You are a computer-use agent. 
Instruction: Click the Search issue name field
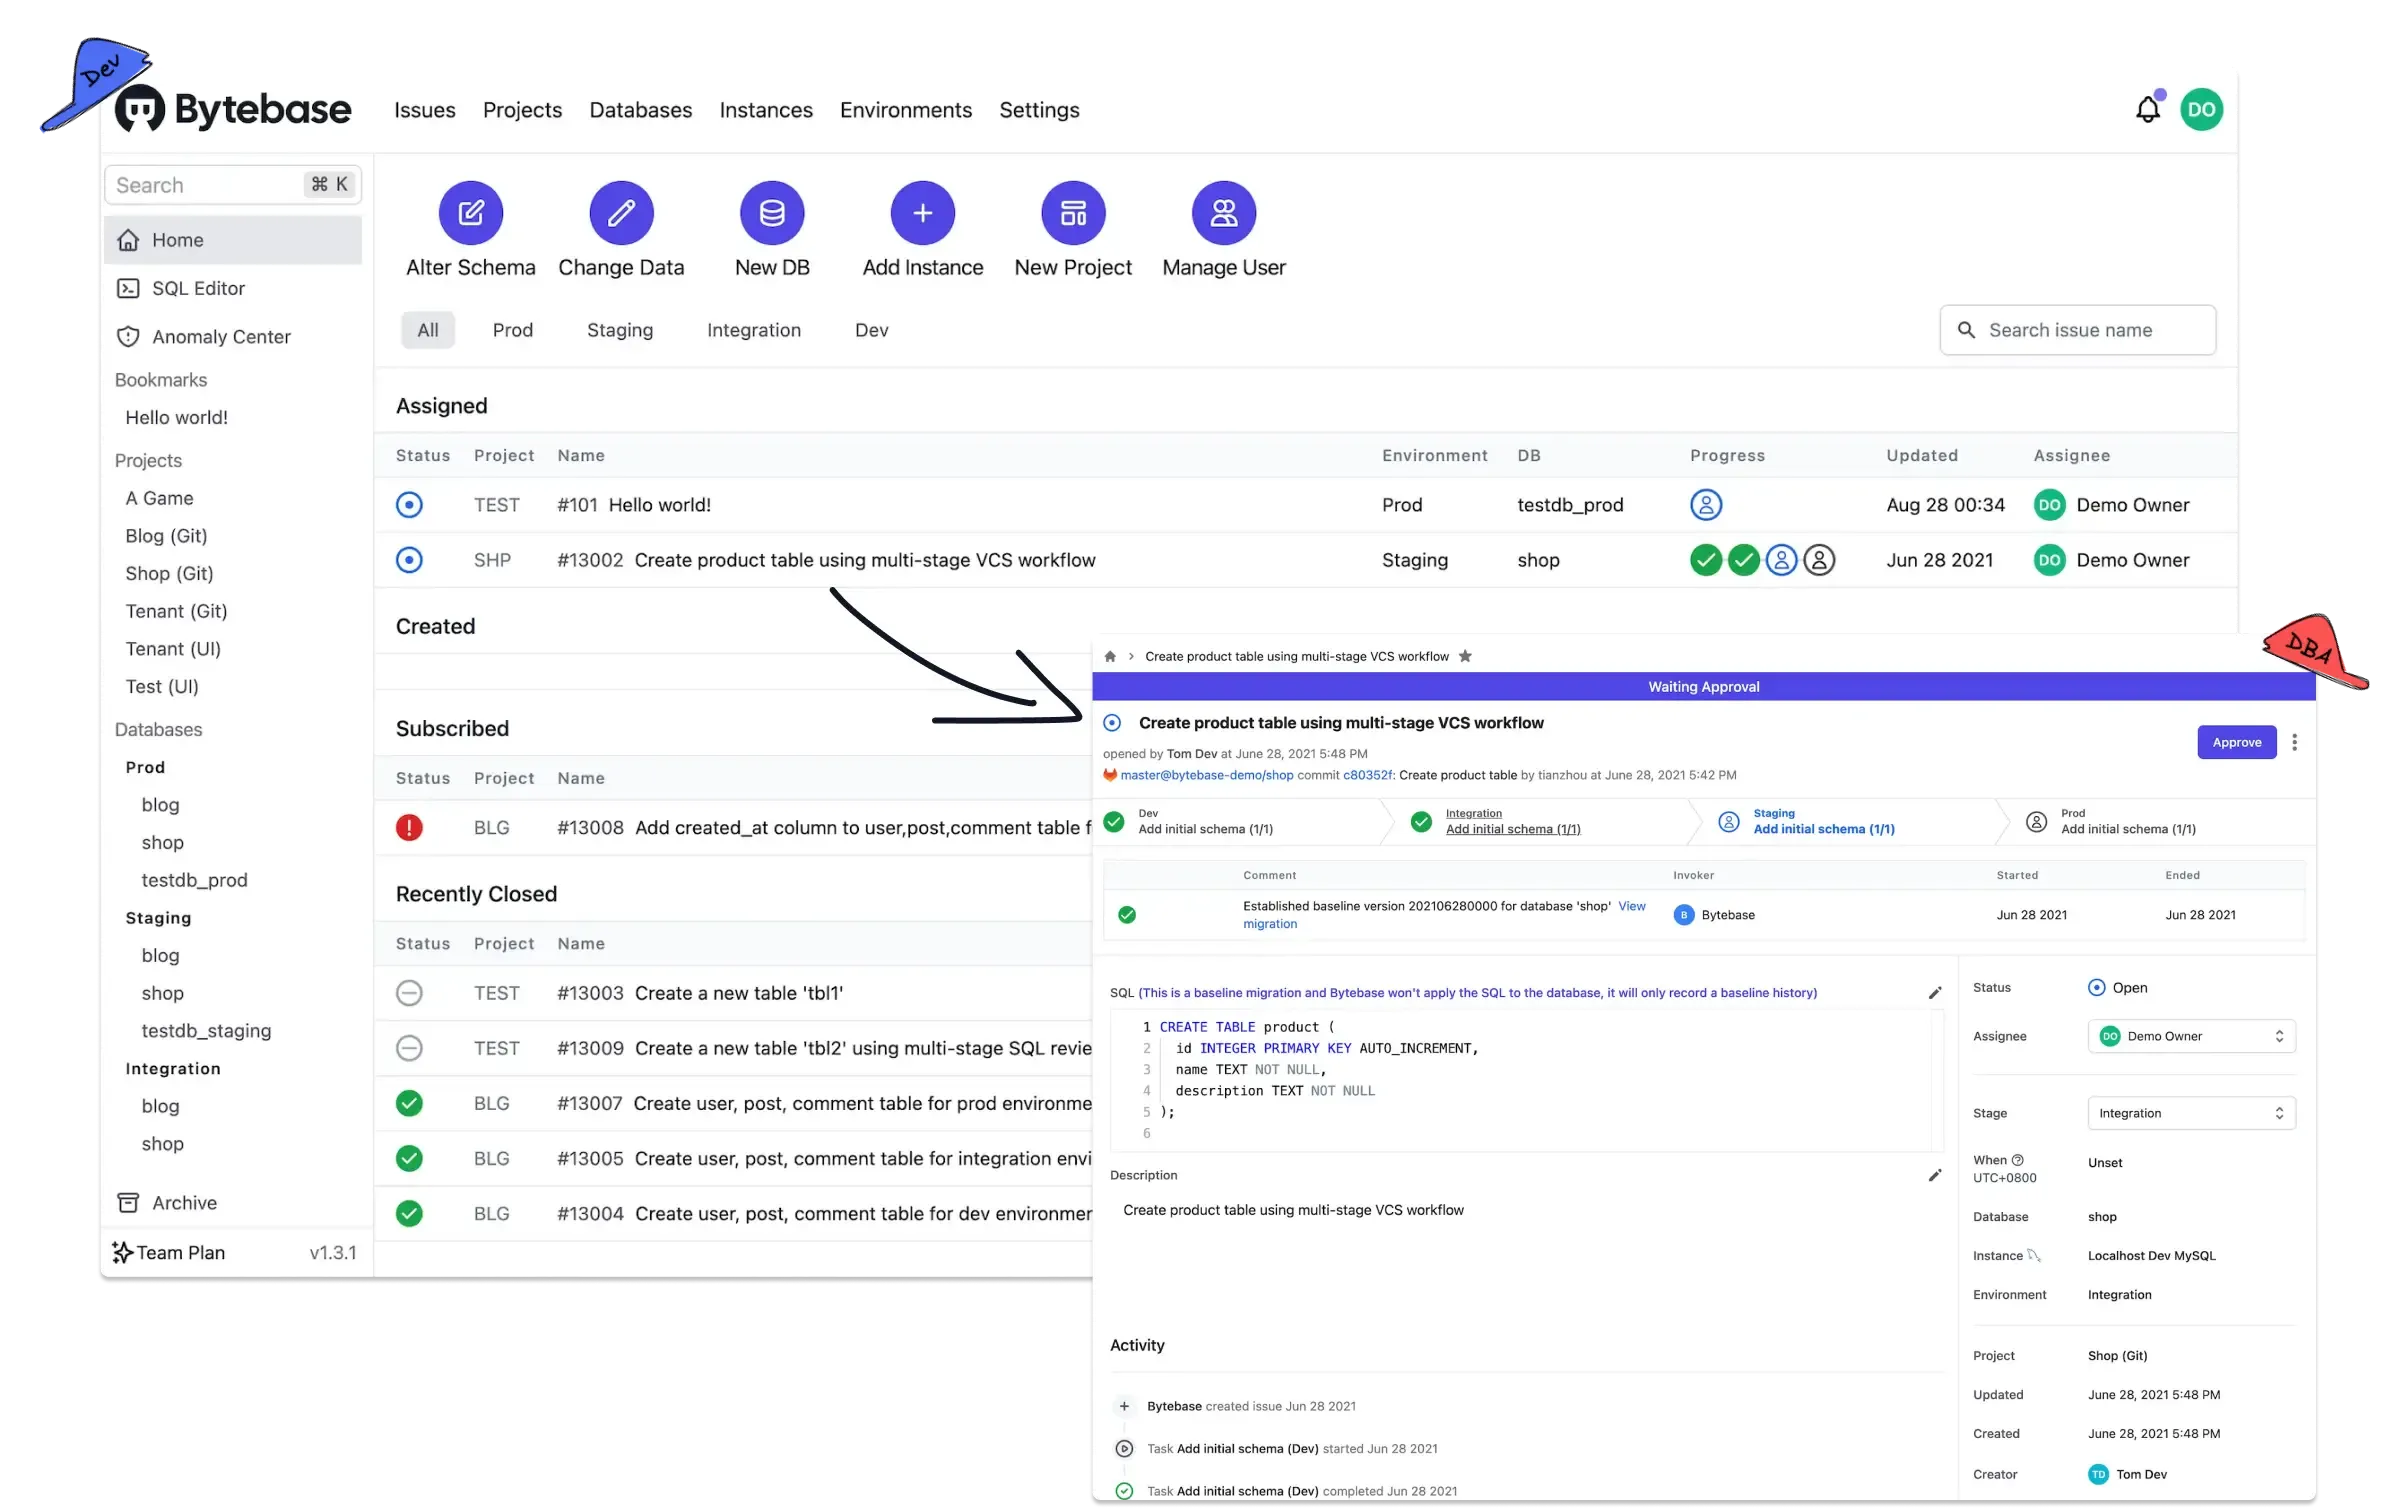2078,330
